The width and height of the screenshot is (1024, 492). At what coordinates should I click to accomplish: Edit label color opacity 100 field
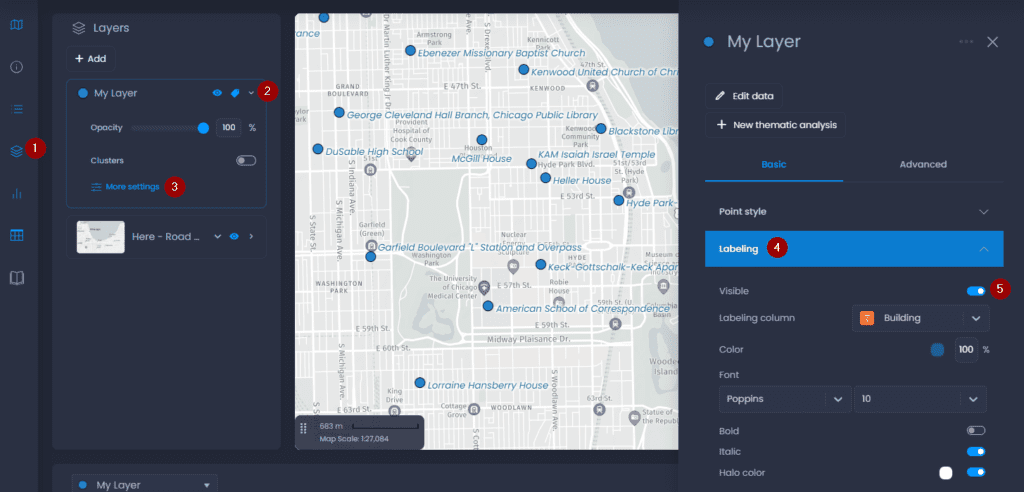[x=966, y=350]
